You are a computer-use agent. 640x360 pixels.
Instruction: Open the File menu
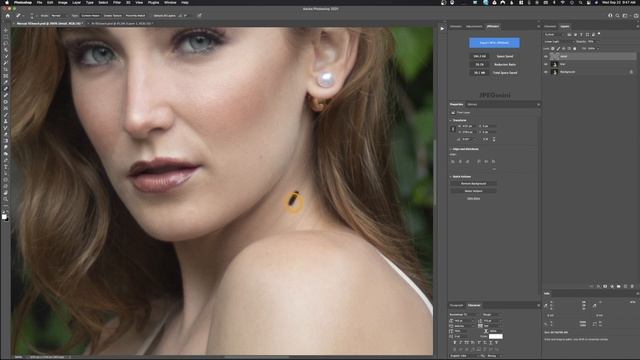click(x=39, y=2)
